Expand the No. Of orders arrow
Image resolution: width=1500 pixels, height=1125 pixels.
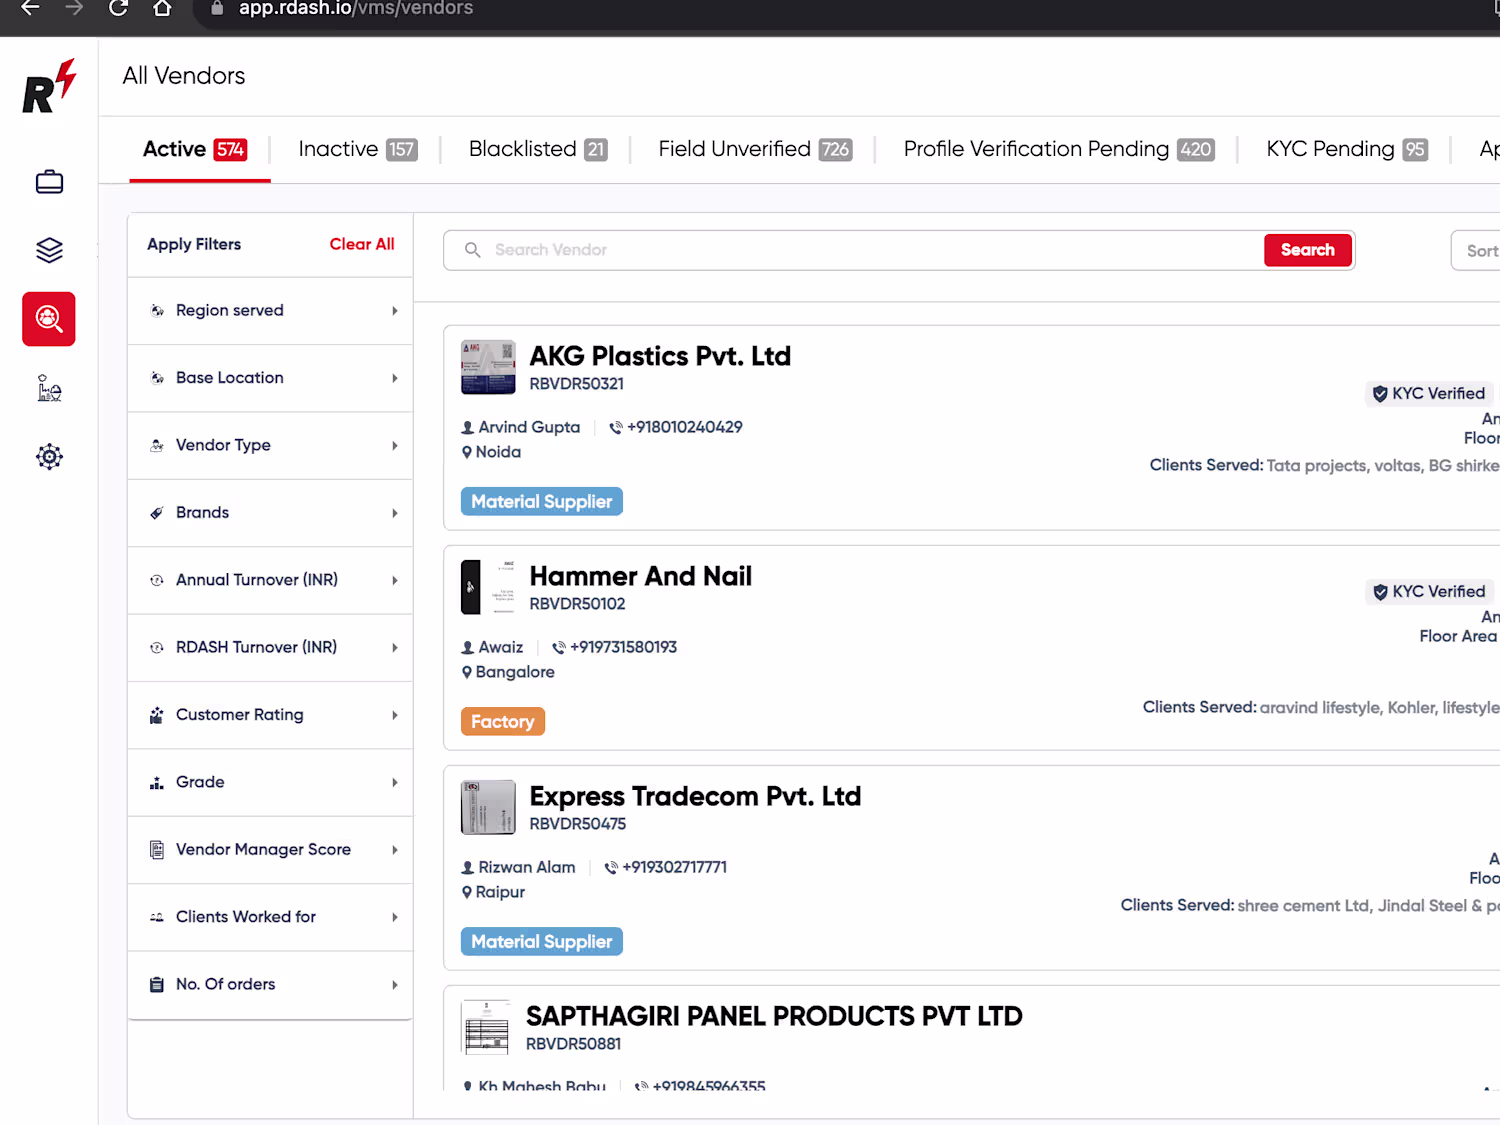tap(395, 985)
